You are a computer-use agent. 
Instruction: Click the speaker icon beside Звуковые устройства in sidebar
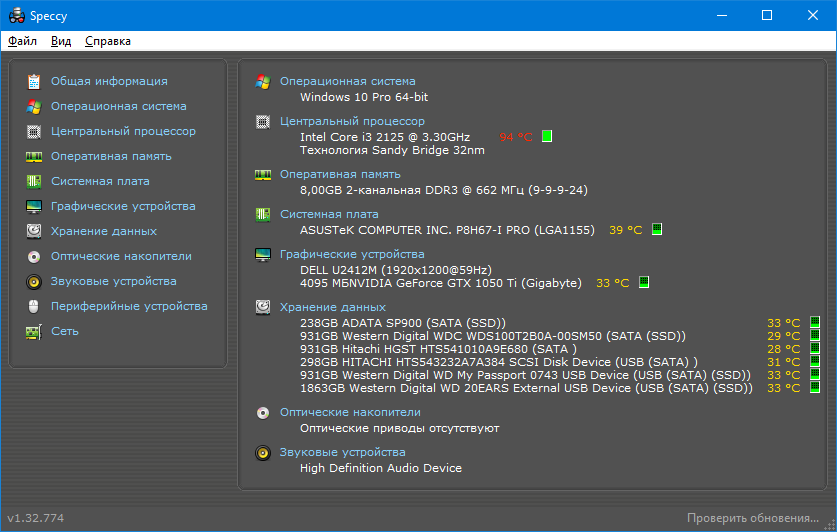point(34,281)
